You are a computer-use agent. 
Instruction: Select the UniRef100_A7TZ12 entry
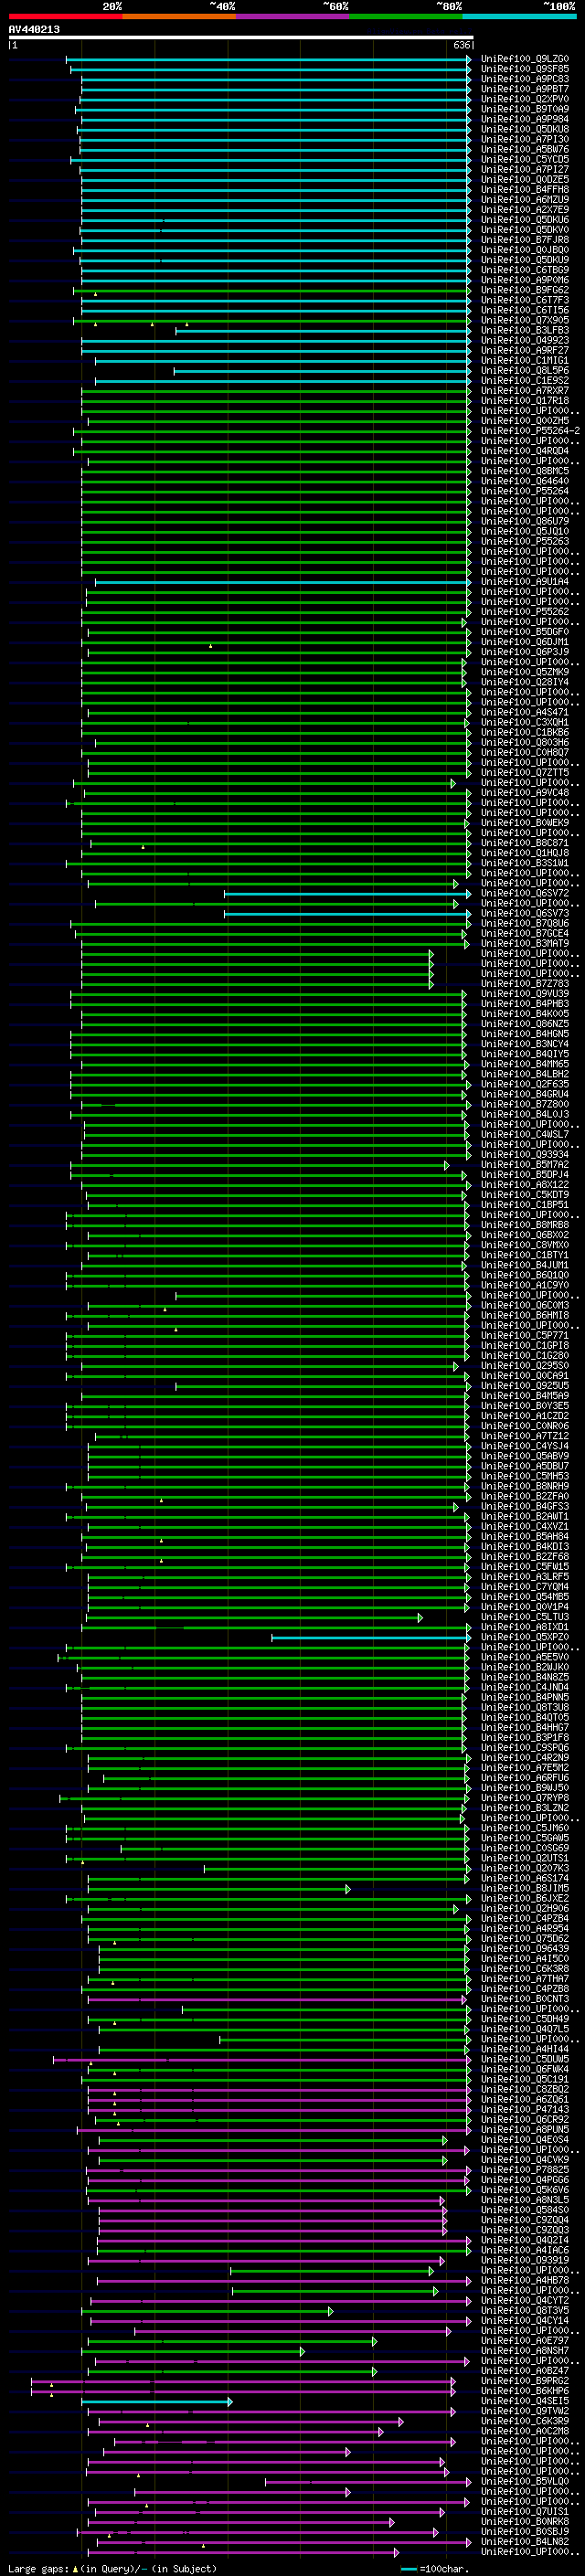pyautogui.click(x=525, y=1435)
